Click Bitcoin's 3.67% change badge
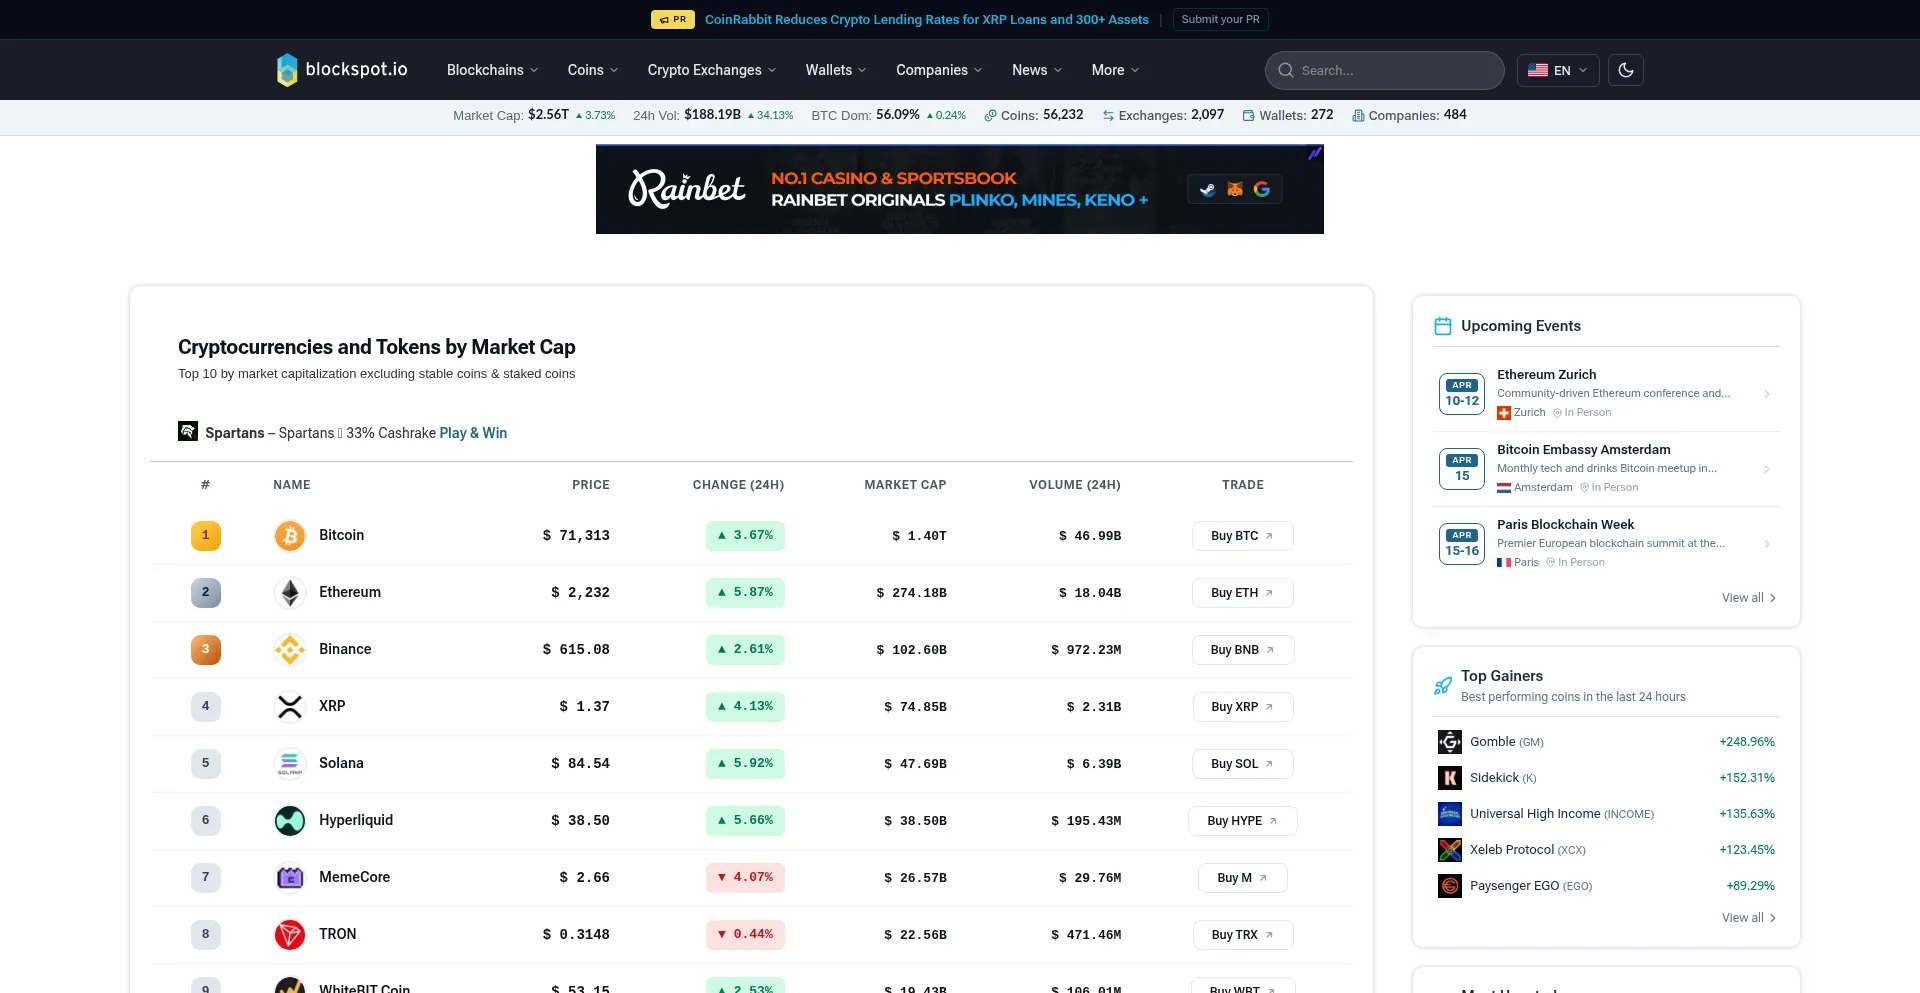Image resolution: width=1920 pixels, height=993 pixels. pos(745,536)
